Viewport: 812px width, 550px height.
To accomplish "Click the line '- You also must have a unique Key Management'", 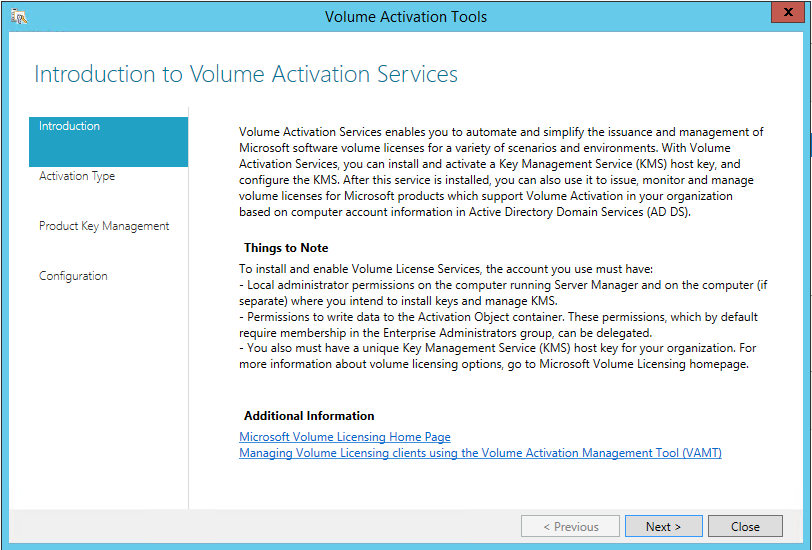I will pos(497,348).
